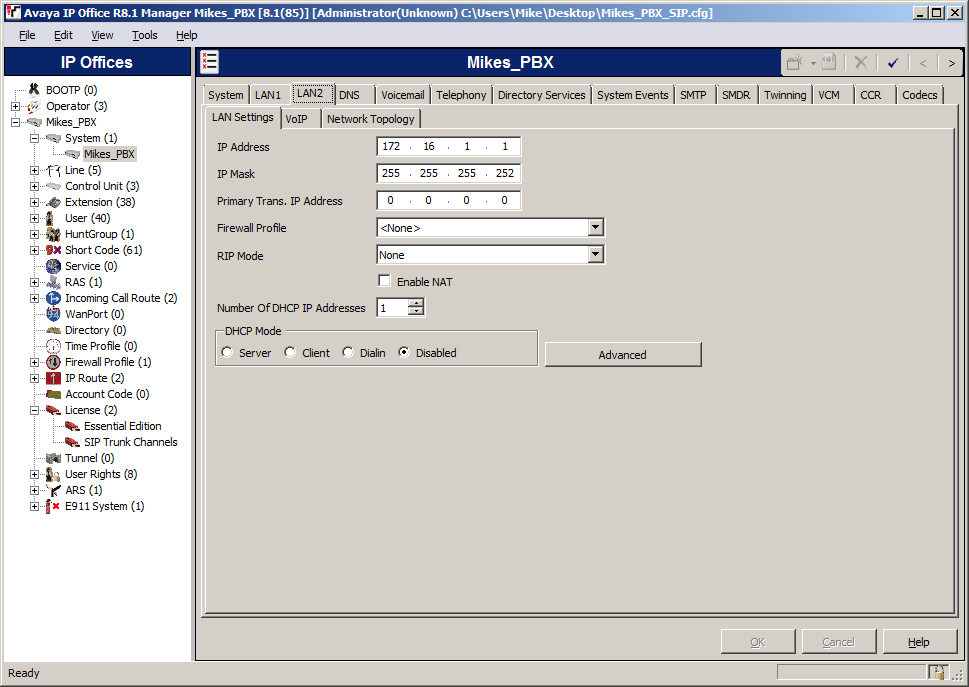Collapse the Mikes_PBX root node
969x687 pixels.
pos(15,122)
